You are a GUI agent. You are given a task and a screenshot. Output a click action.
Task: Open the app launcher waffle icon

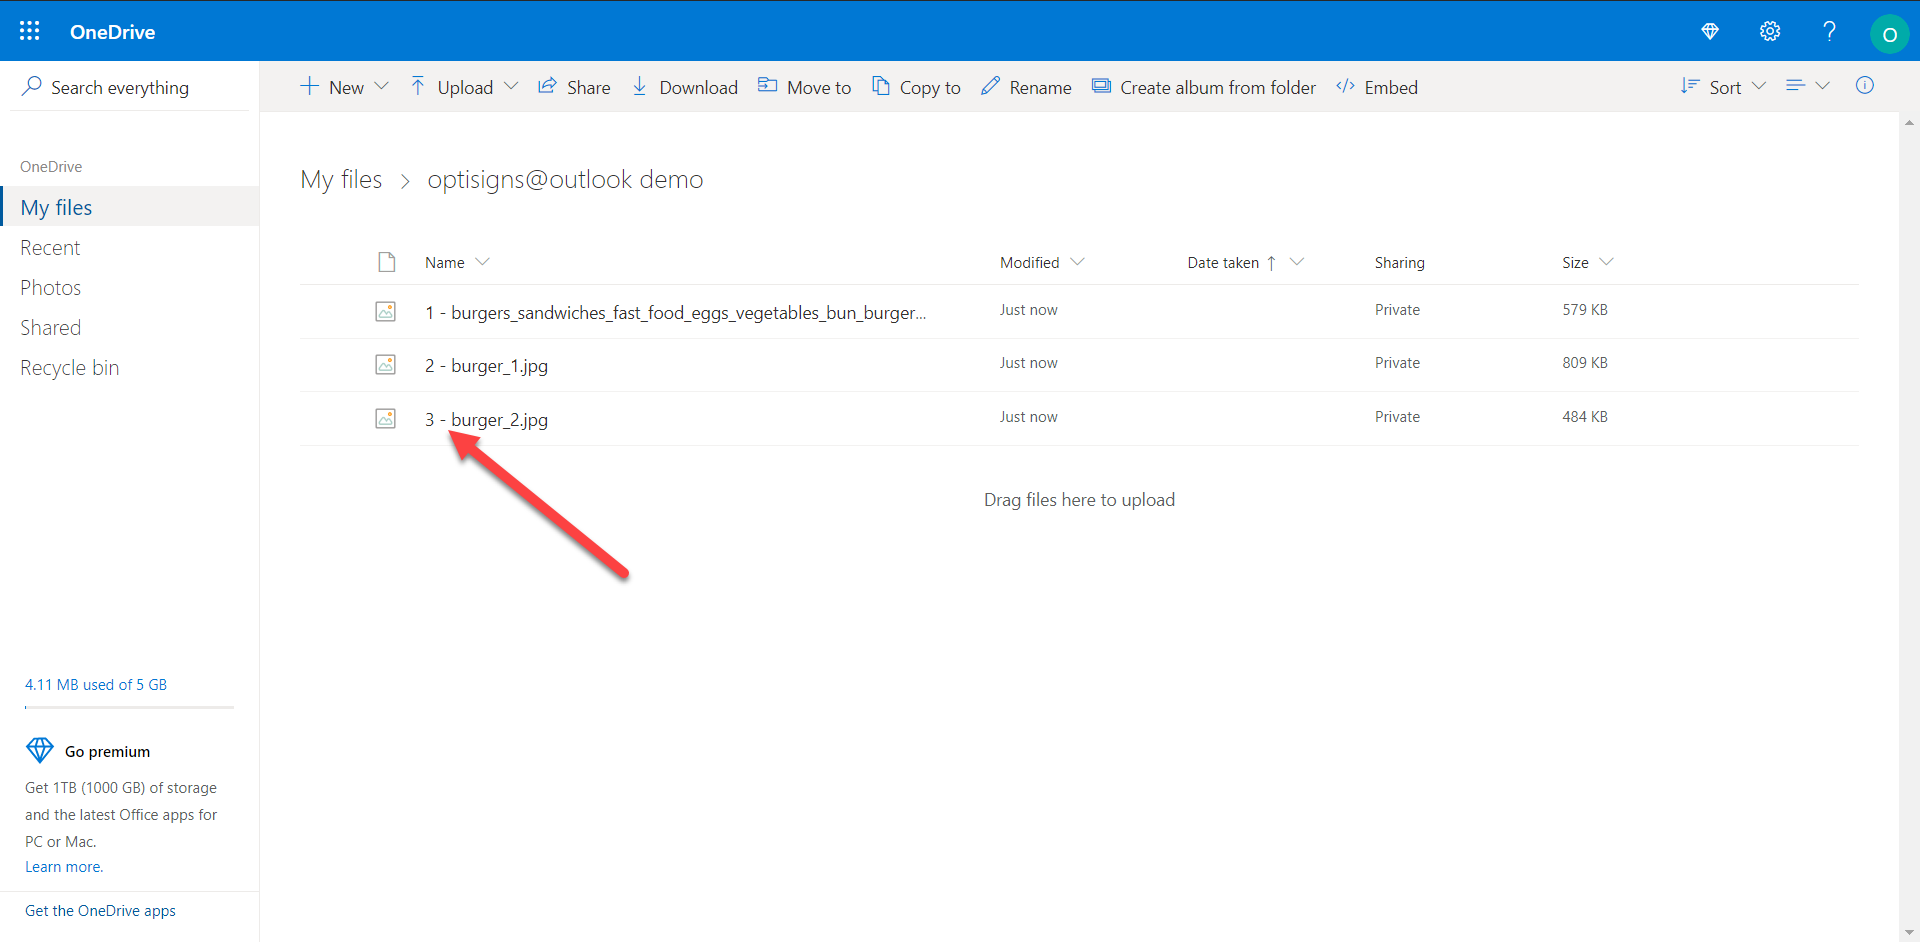point(30,31)
